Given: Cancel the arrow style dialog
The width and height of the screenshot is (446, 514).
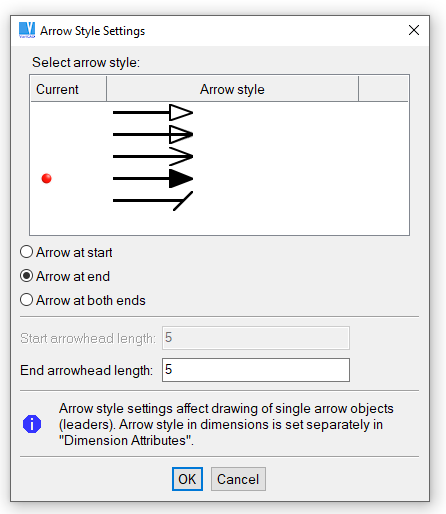Looking at the screenshot, I should [238, 479].
